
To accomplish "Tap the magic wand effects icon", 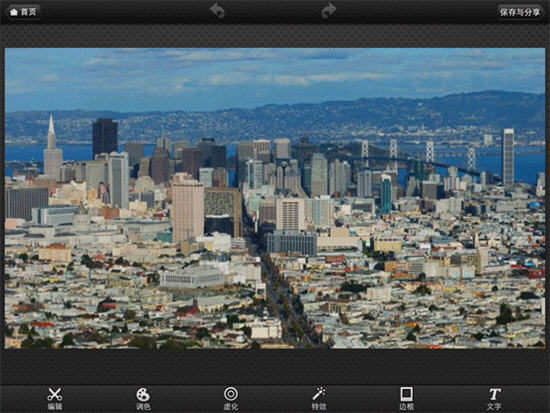I will pyautogui.click(x=318, y=394).
